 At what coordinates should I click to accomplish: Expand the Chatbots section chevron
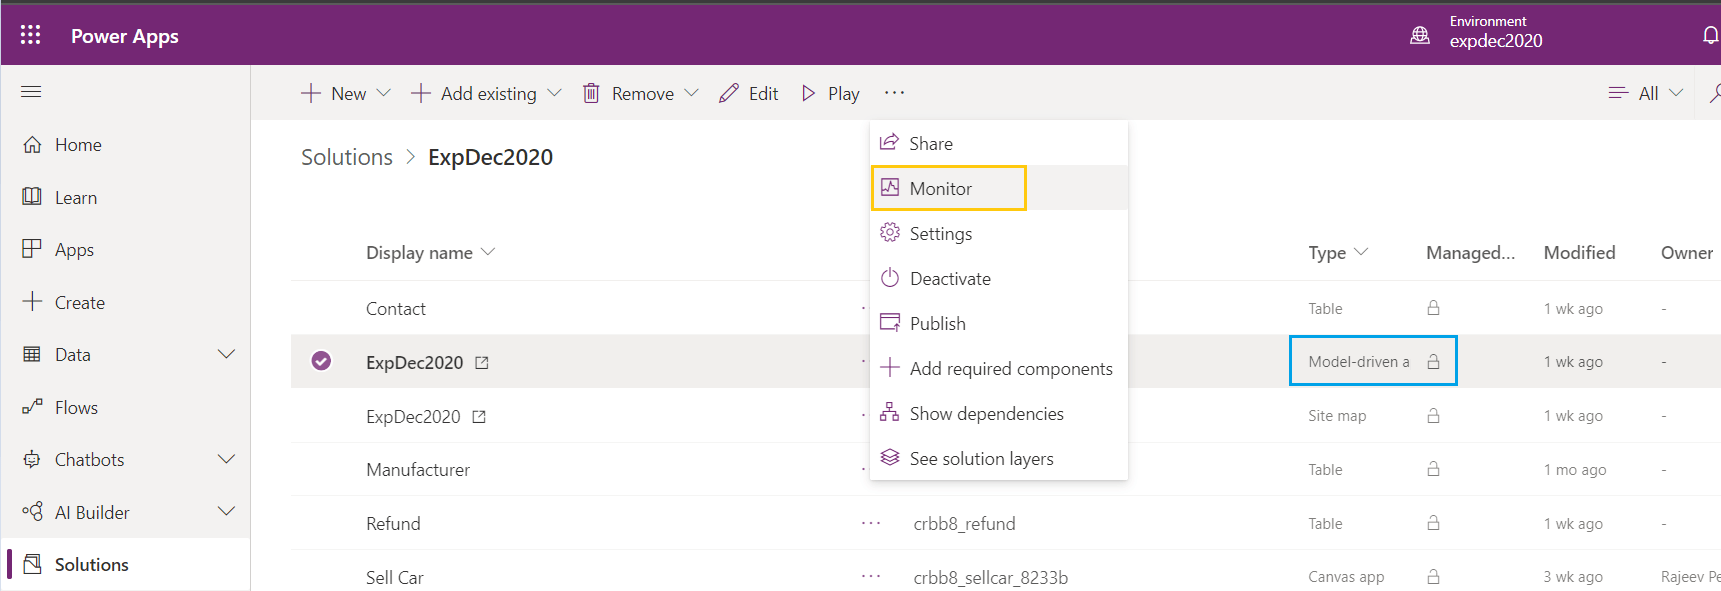(227, 459)
